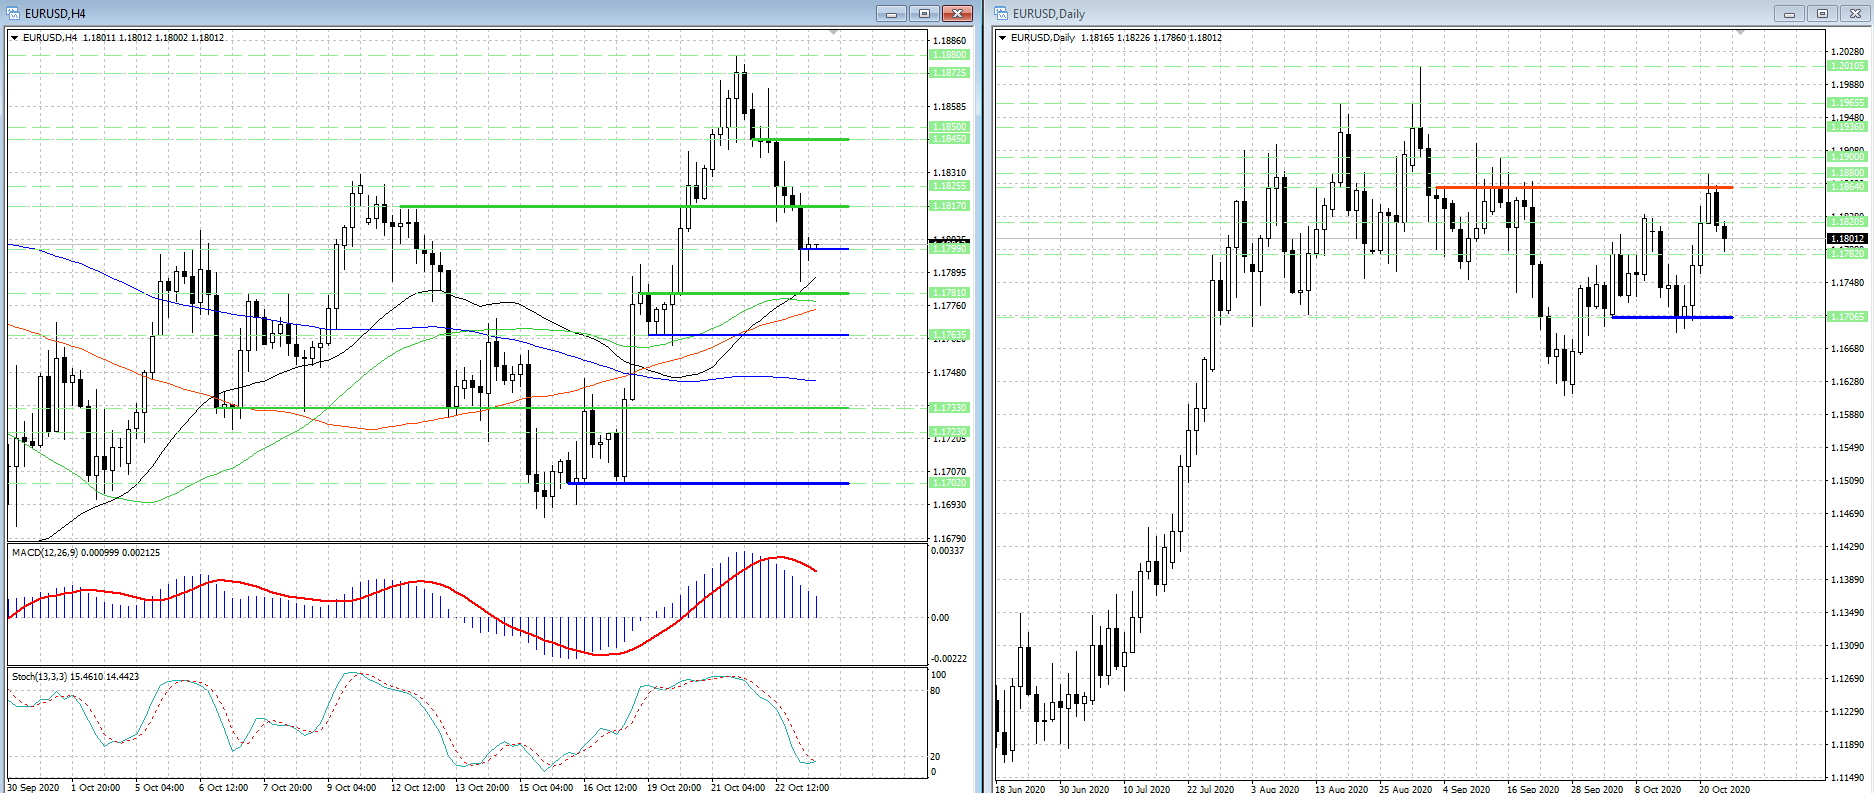Click the 1.18255 green price label on H4
Viewport: 1874px width, 793px height.
pyautogui.click(x=949, y=186)
